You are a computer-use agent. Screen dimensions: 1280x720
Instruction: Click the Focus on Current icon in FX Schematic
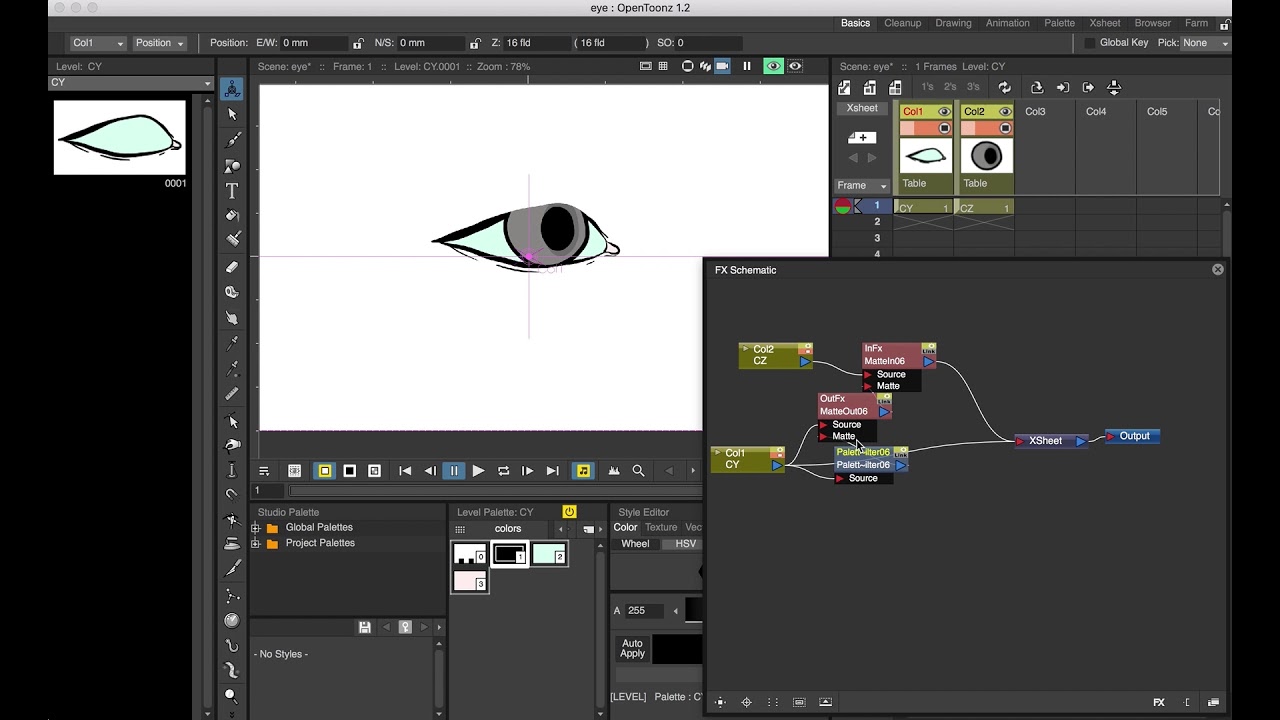tap(746, 702)
